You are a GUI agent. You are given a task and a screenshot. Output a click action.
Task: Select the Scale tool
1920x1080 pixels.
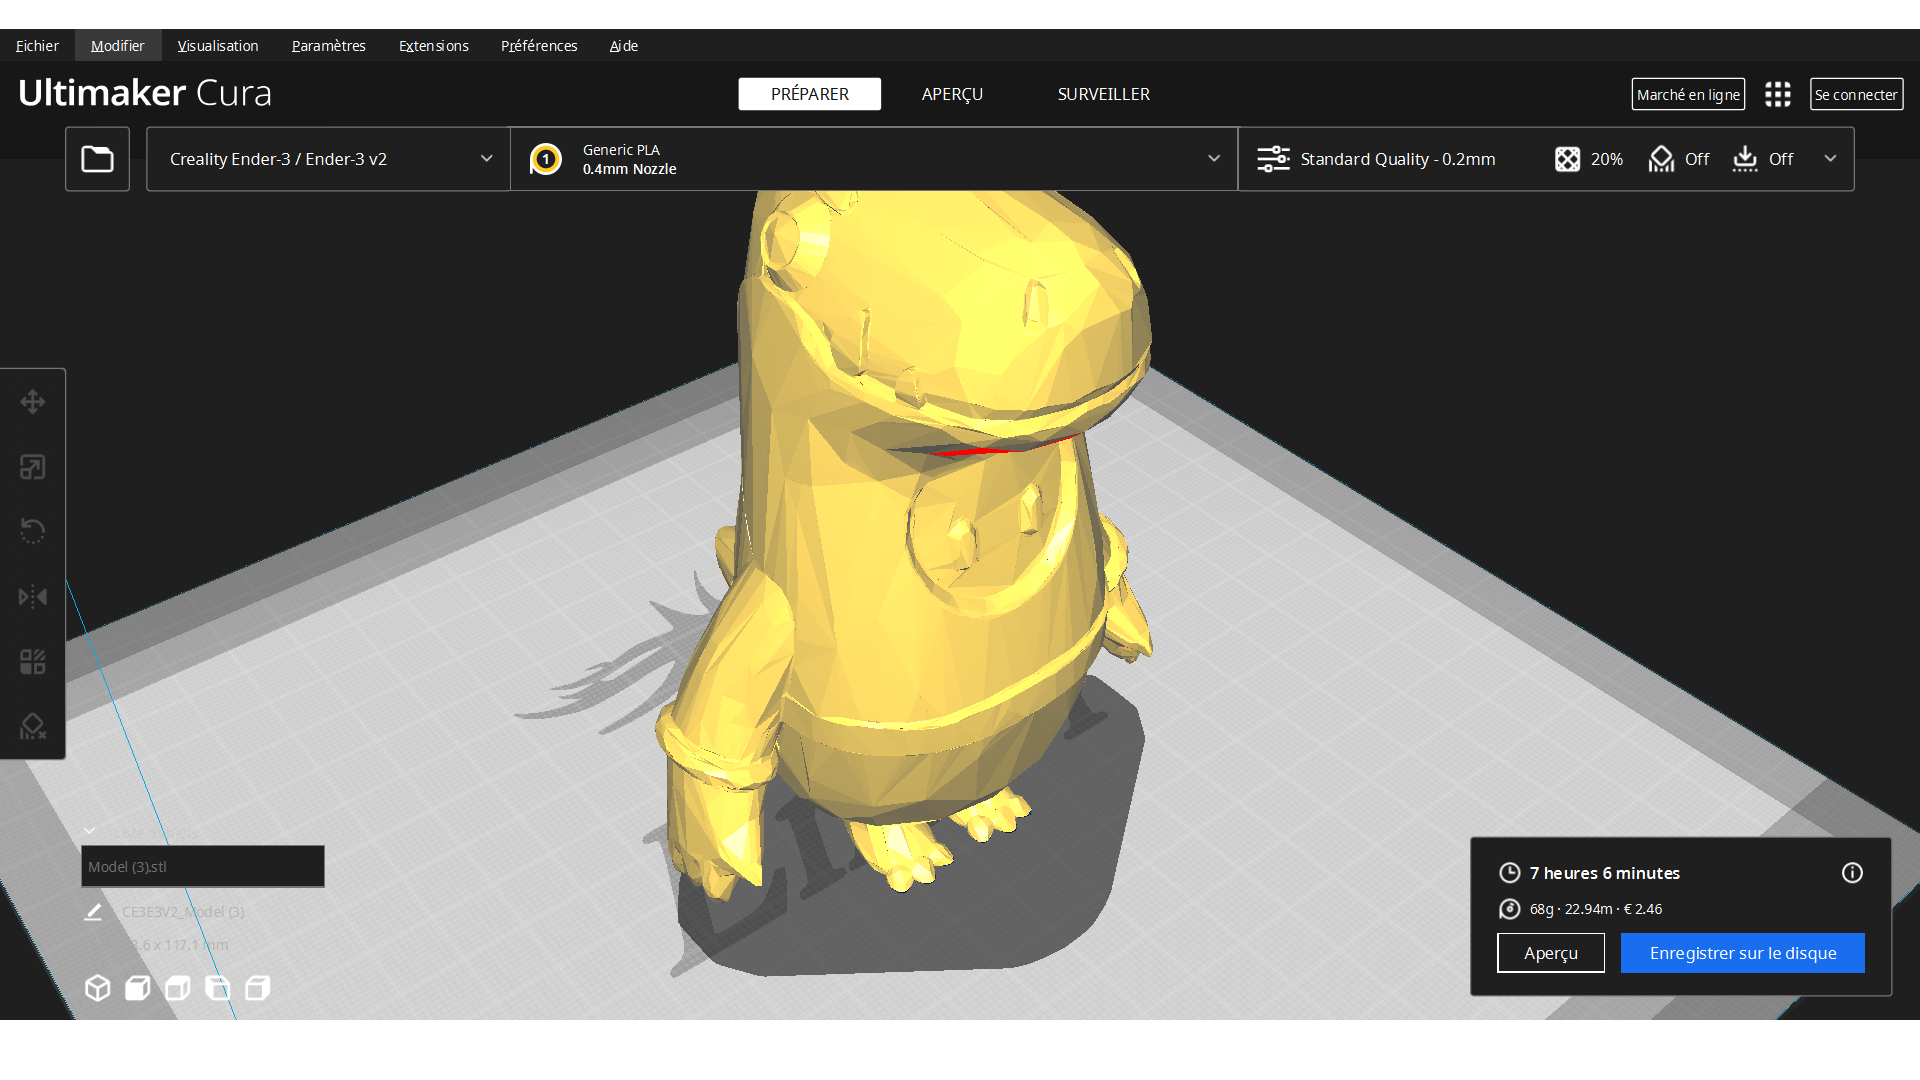(33, 467)
